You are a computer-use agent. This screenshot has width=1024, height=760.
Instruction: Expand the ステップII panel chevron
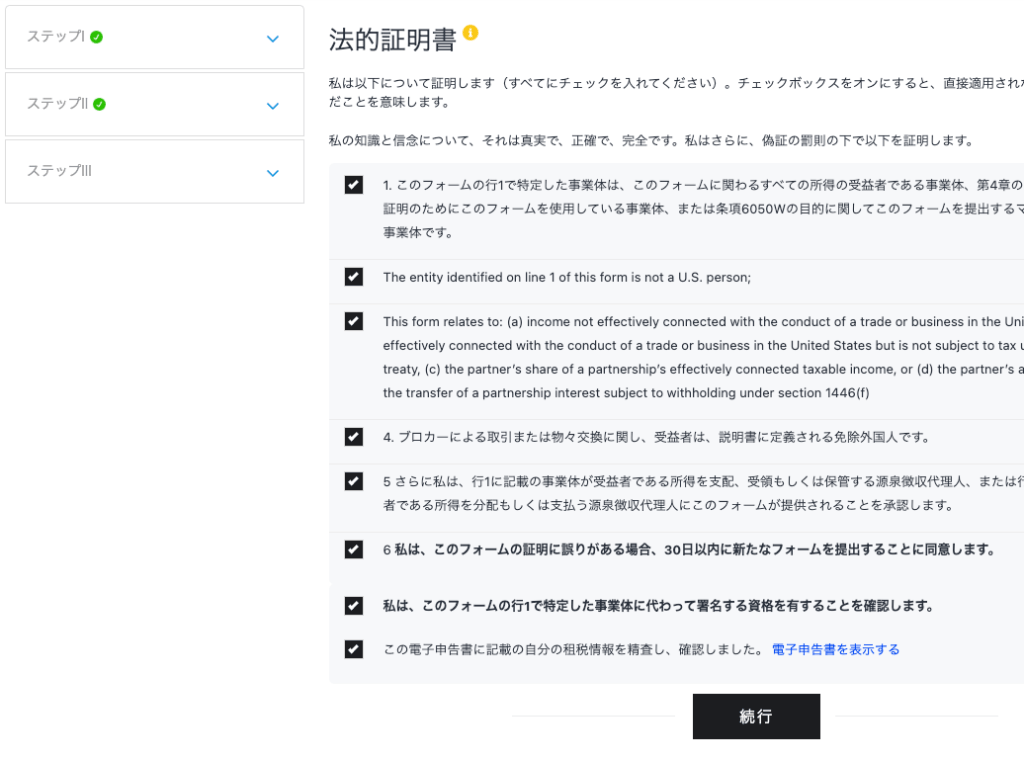click(273, 106)
